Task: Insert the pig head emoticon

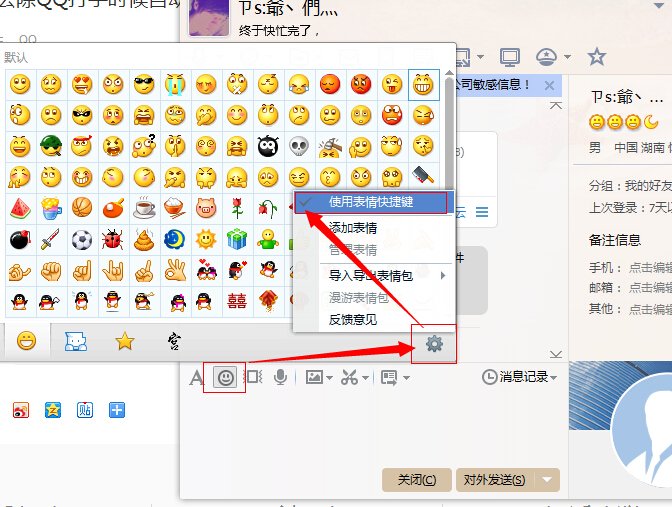Action: tap(206, 208)
